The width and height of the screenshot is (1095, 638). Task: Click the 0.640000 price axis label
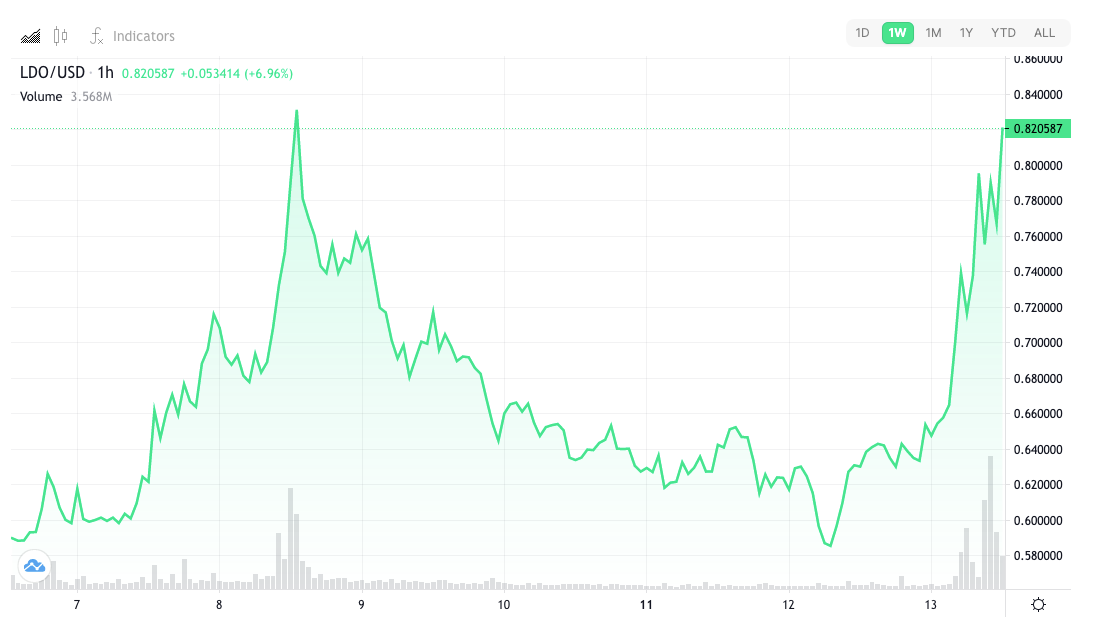point(1038,450)
